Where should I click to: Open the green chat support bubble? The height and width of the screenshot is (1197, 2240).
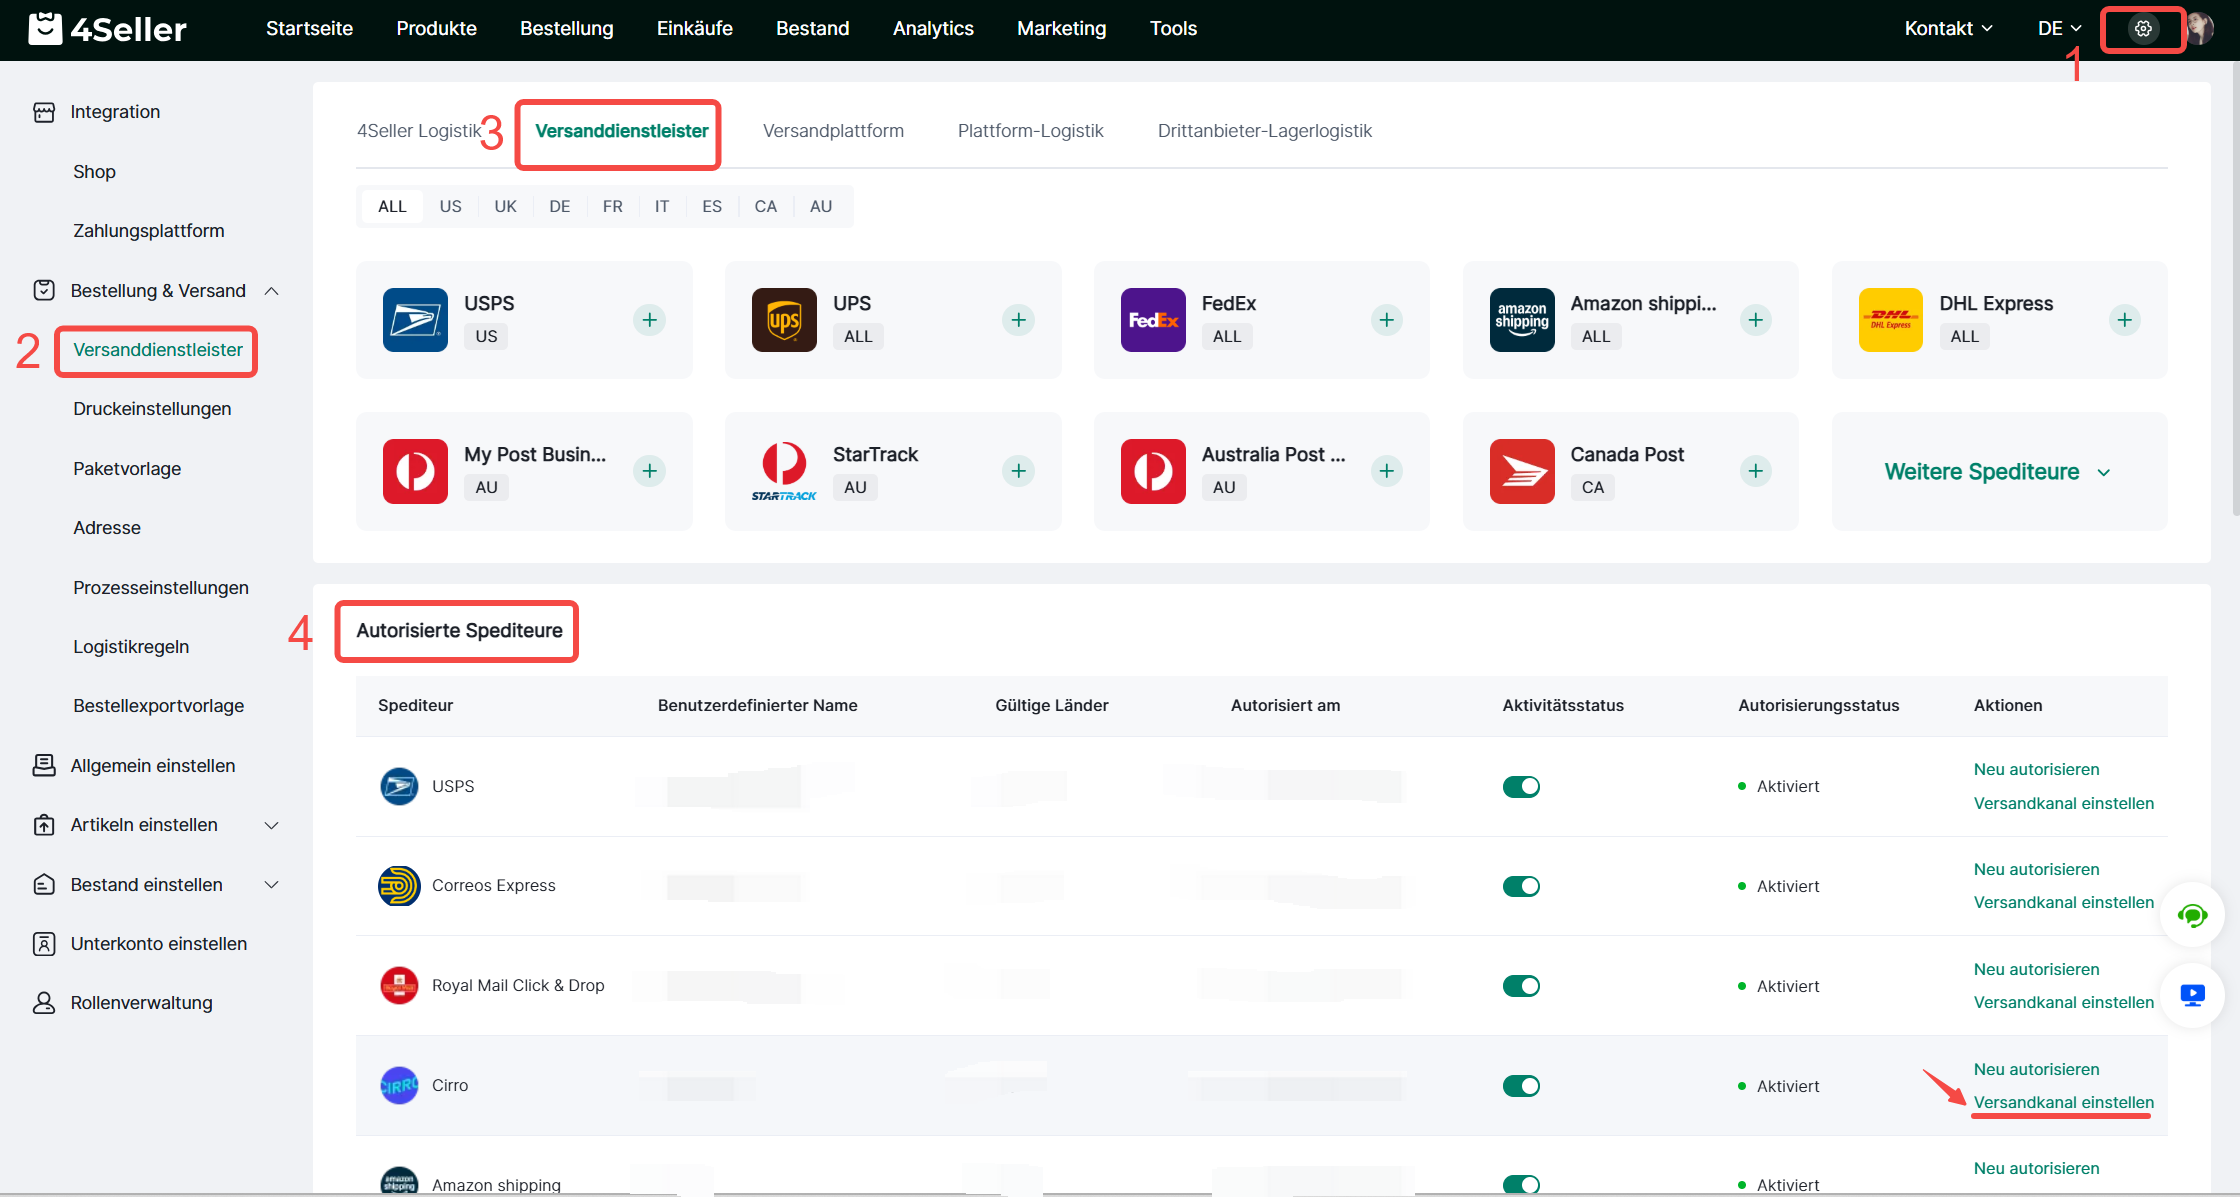pyautogui.click(x=2192, y=915)
